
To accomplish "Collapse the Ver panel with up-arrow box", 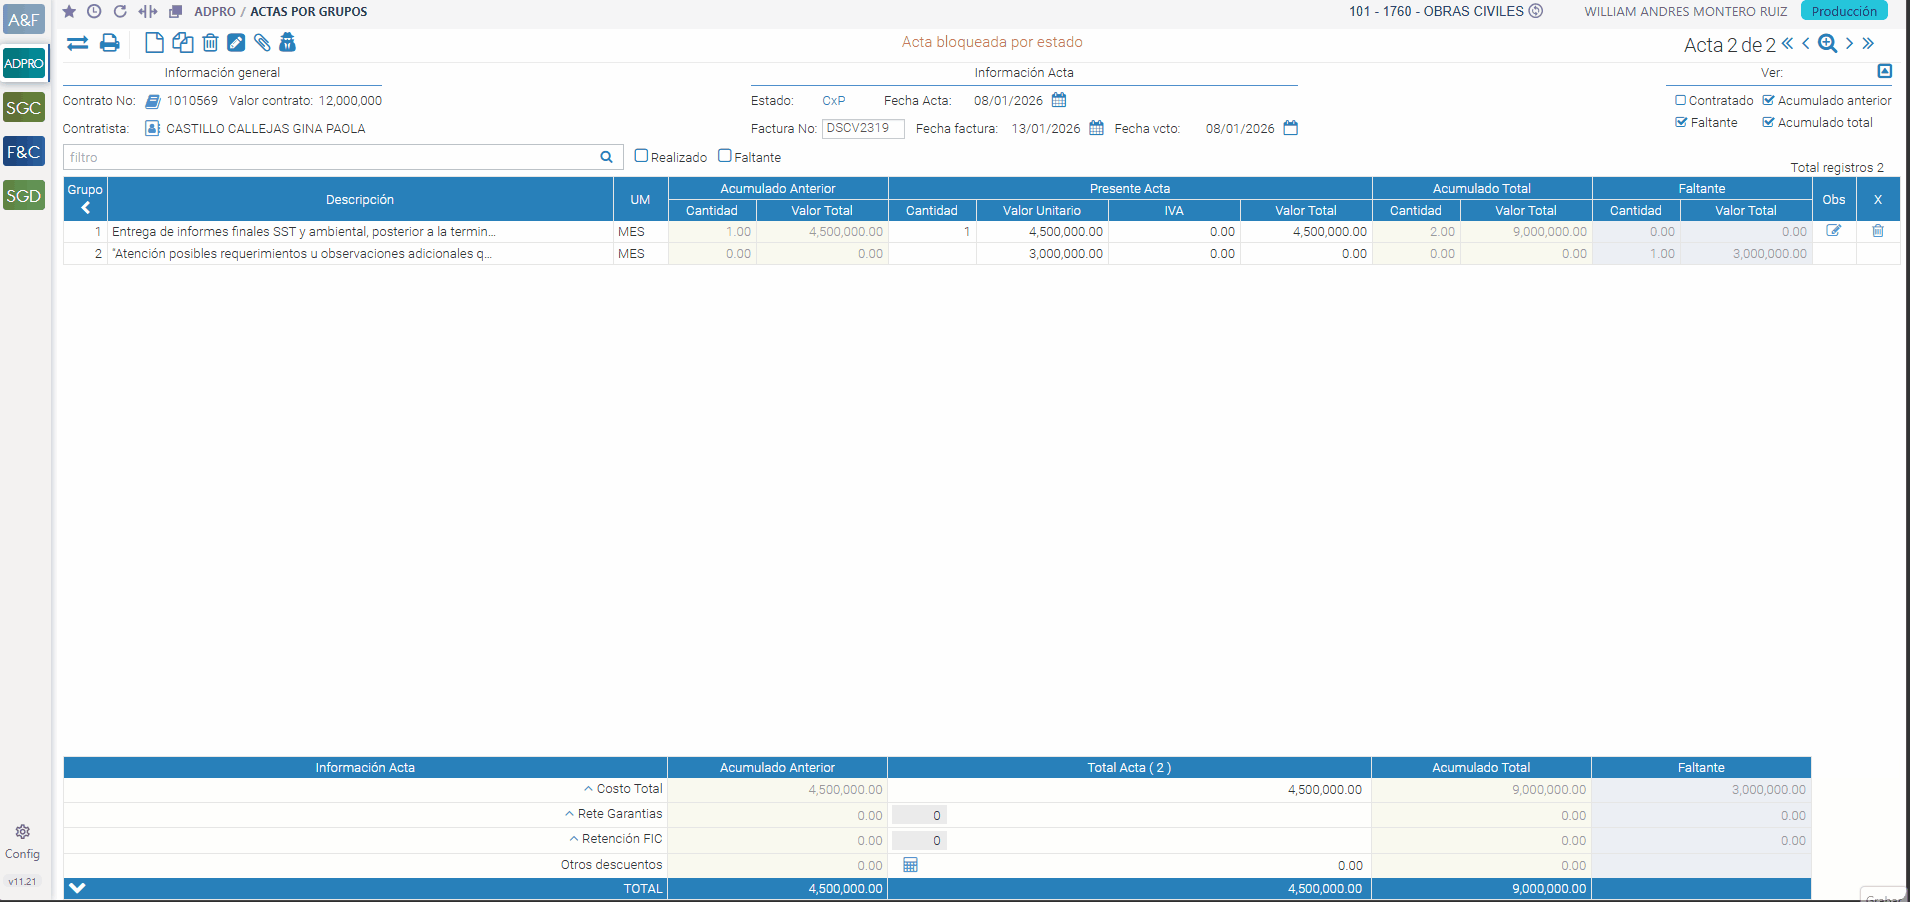I will click(1885, 71).
